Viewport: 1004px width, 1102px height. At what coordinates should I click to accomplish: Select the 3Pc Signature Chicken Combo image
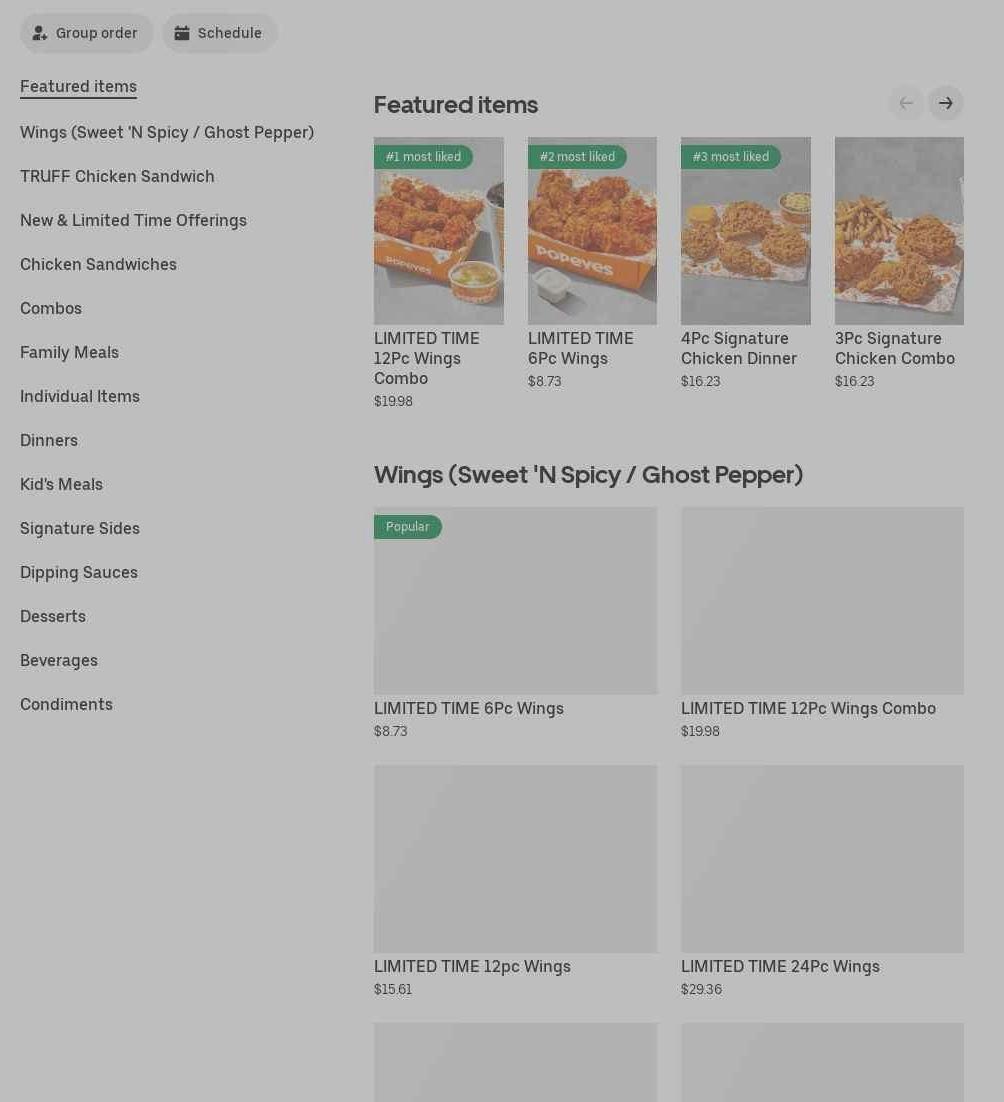(899, 231)
